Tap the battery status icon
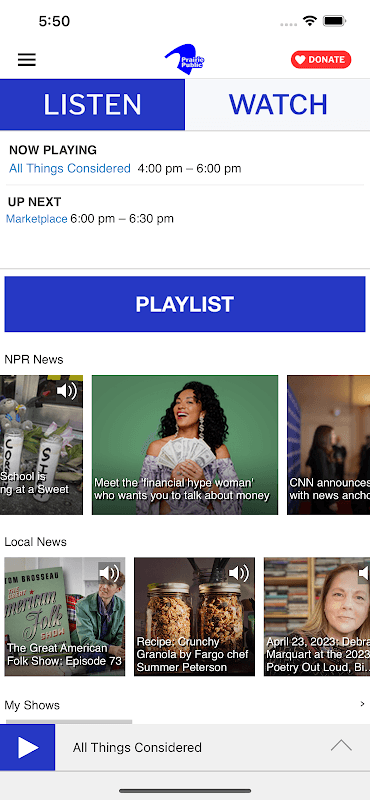Viewport: 370px width, 800px height. coord(335,21)
